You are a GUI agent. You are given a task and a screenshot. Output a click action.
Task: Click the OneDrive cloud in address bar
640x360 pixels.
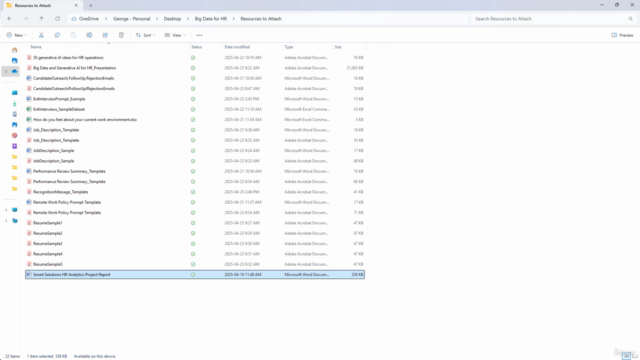click(x=74, y=19)
